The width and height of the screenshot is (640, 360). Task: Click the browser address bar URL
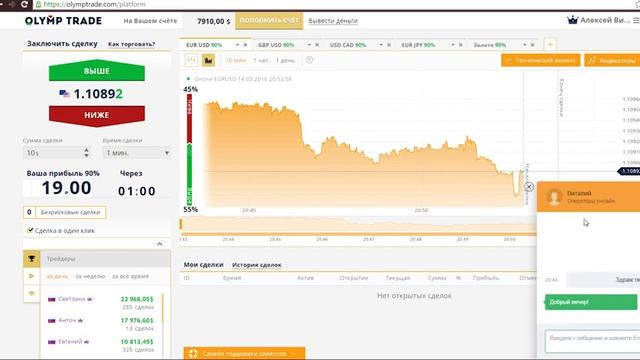tap(94, 4)
